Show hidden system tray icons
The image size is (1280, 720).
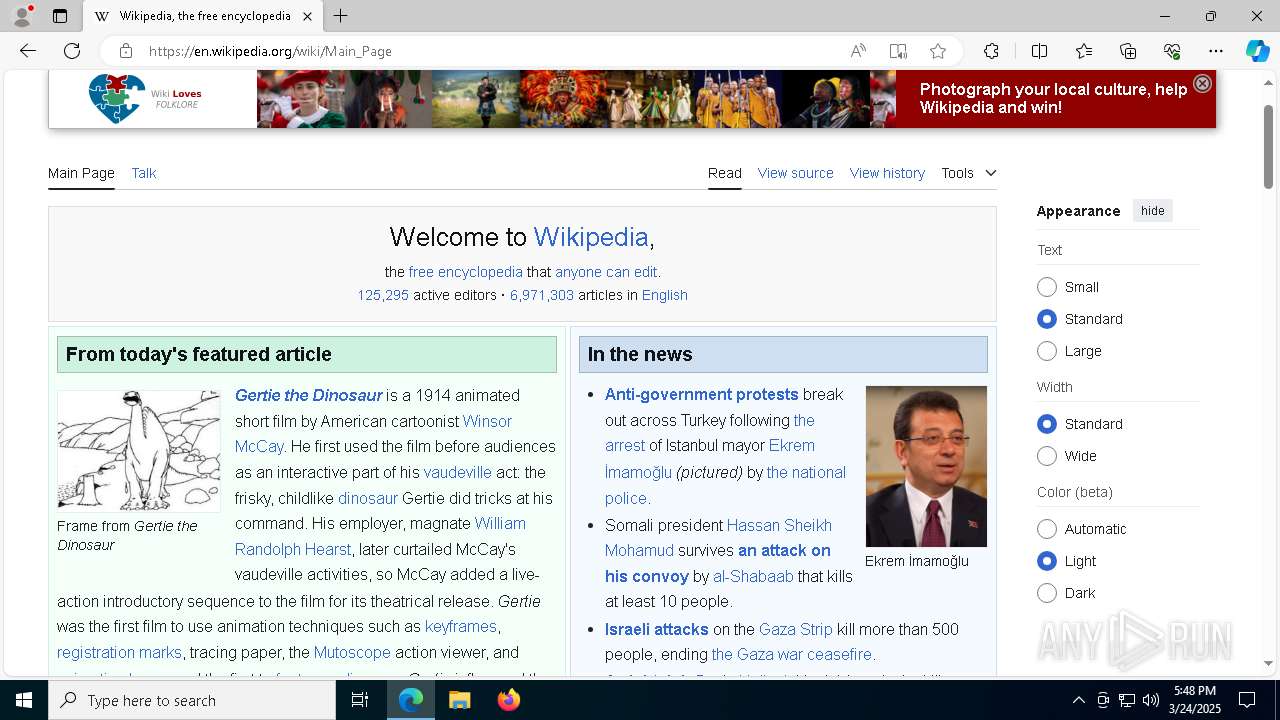[x=1078, y=700]
